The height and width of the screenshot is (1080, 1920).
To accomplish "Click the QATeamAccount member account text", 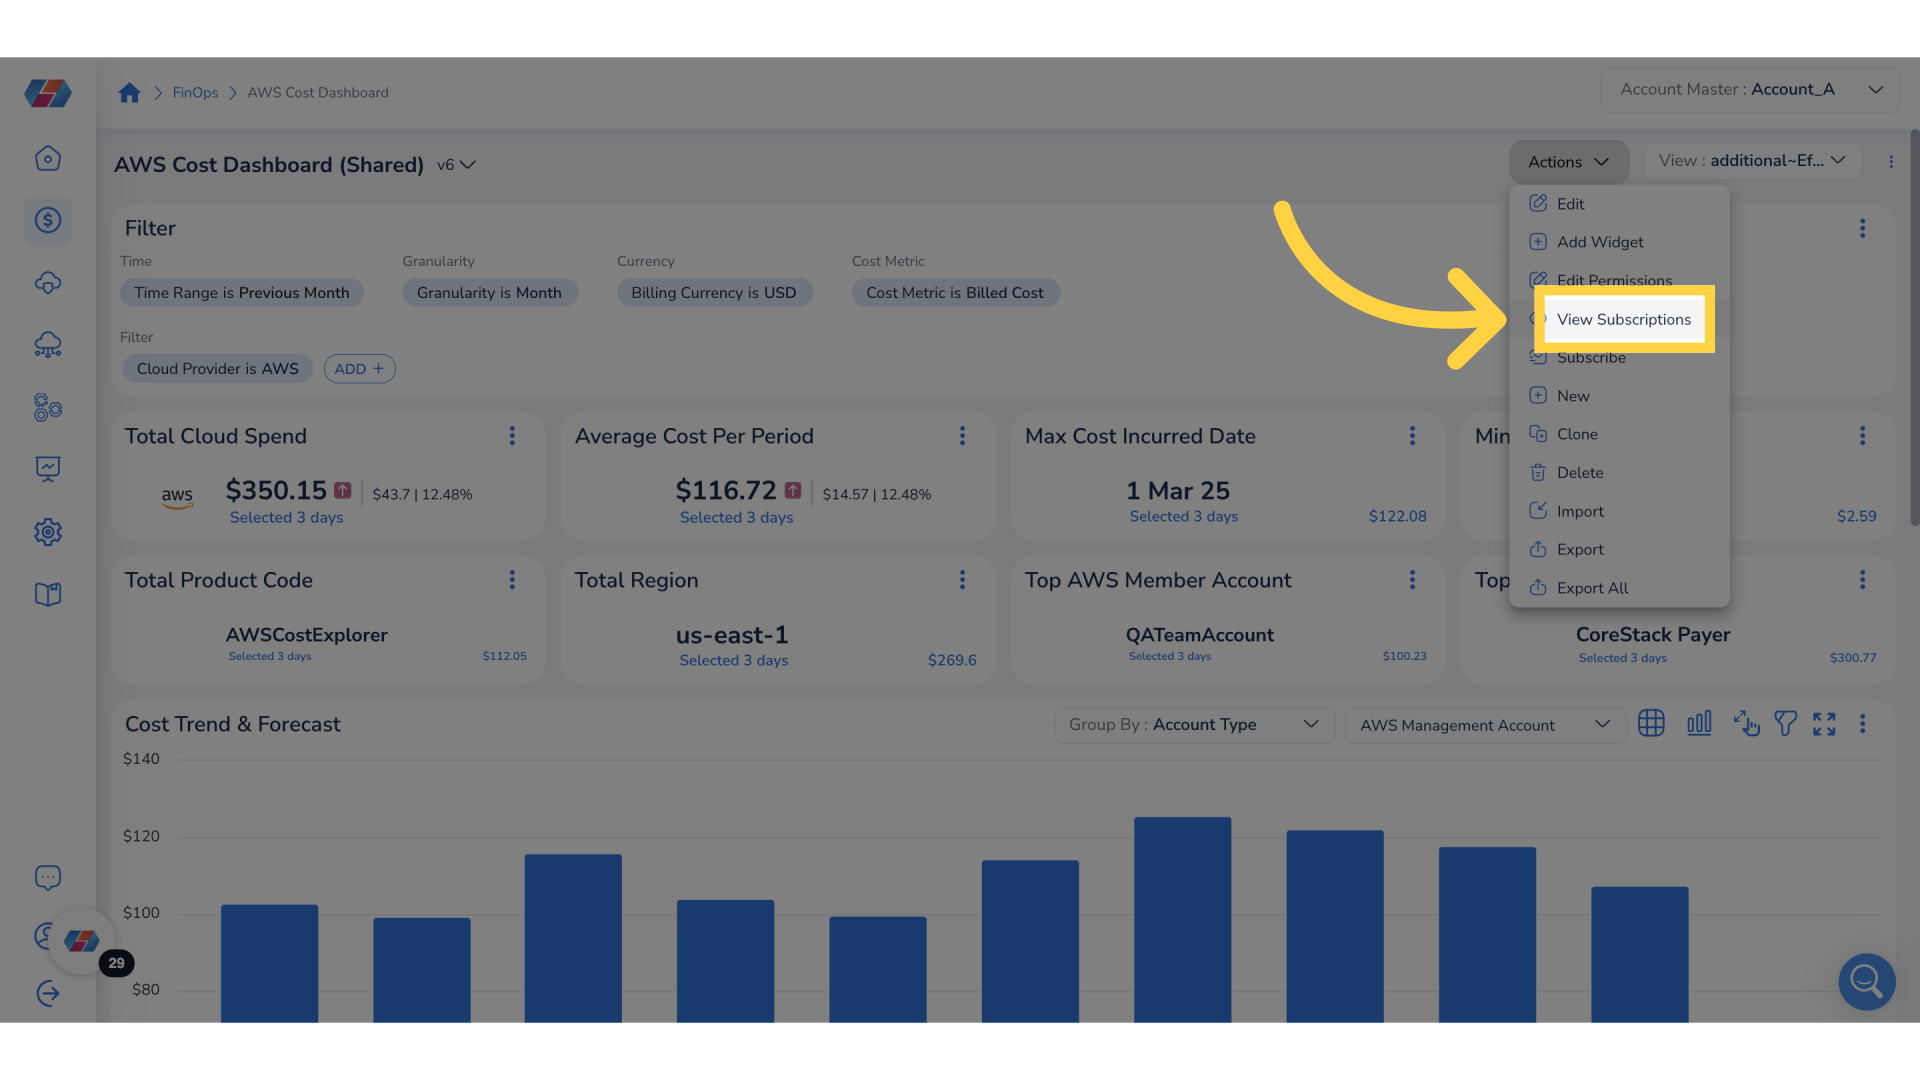I will (1199, 635).
